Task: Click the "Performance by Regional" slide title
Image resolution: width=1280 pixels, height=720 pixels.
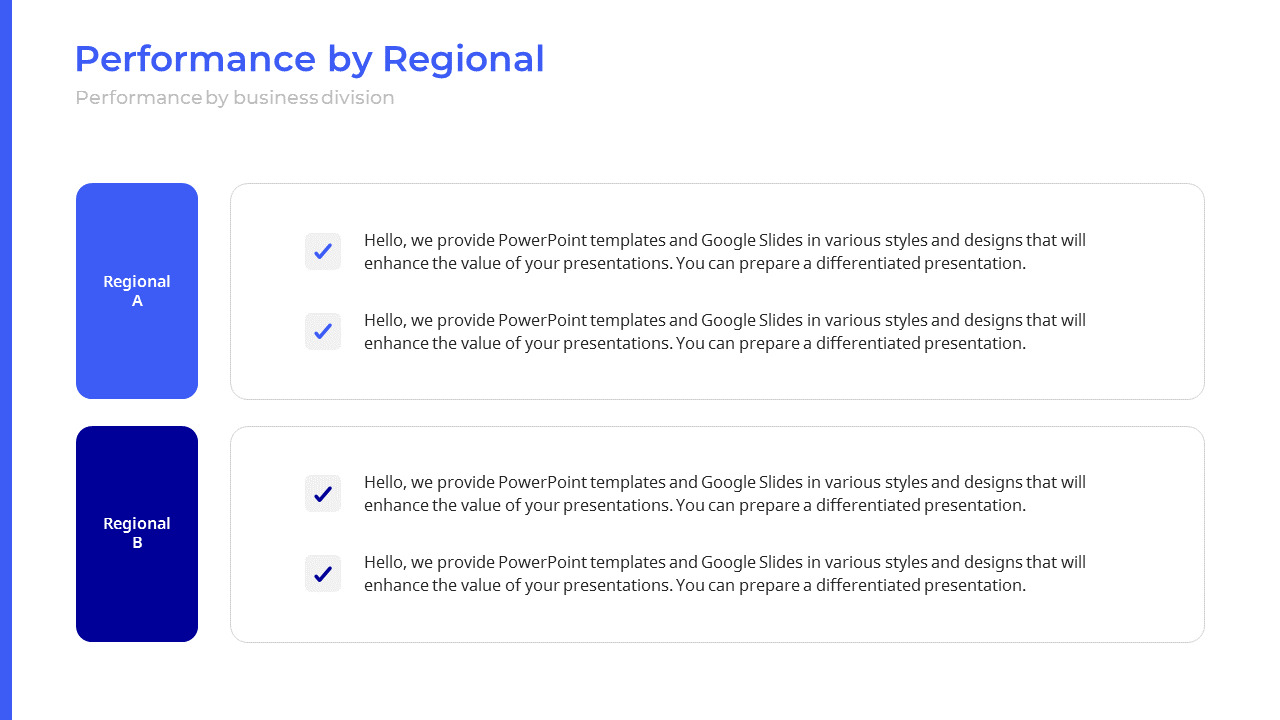Action: click(x=309, y=59)
